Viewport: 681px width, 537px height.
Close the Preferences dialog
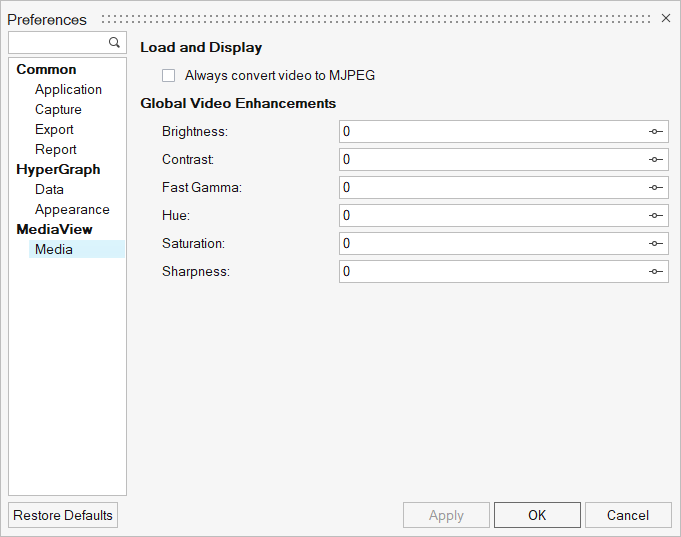point(666,19)
